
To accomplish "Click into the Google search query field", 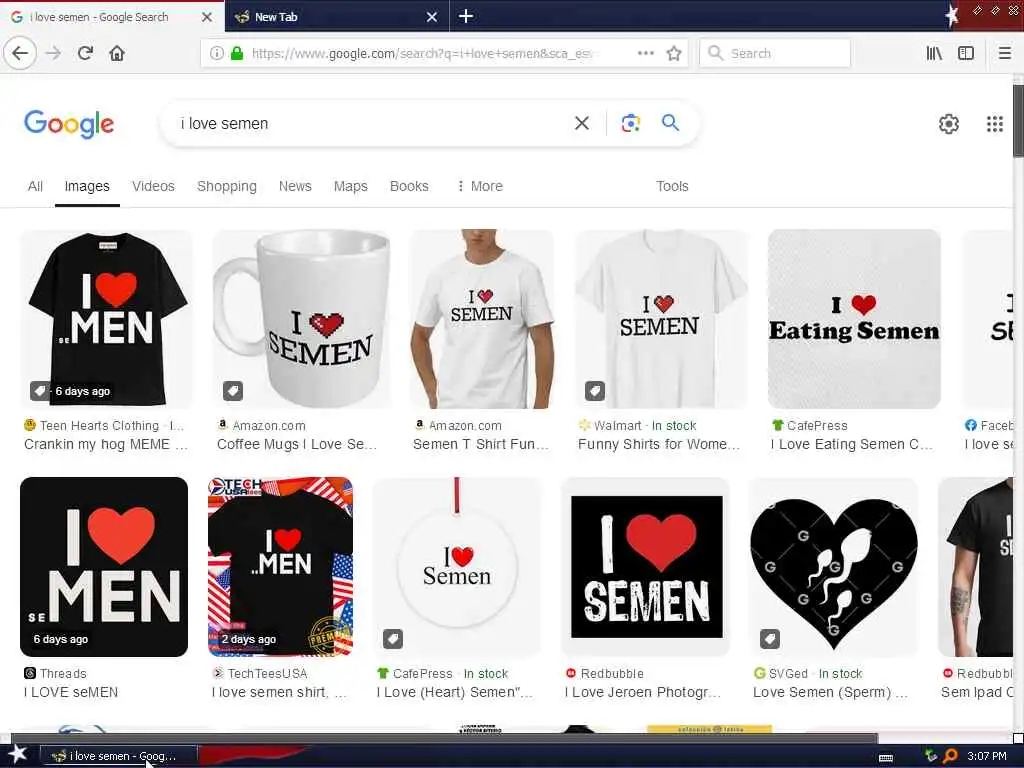I will [x=369, y=123].
